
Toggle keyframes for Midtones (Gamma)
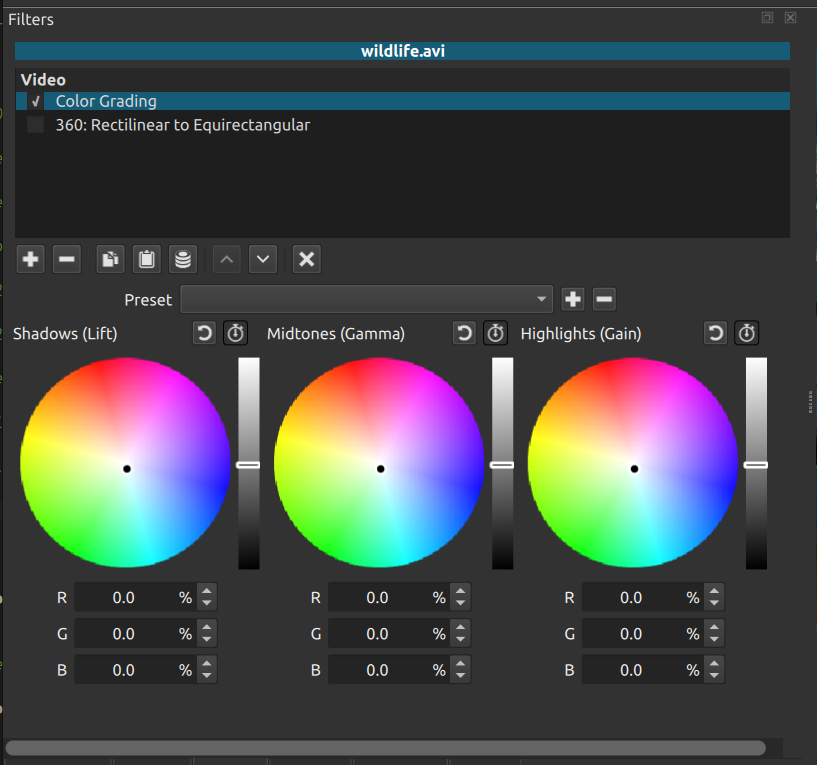click(x=495, y=333)
